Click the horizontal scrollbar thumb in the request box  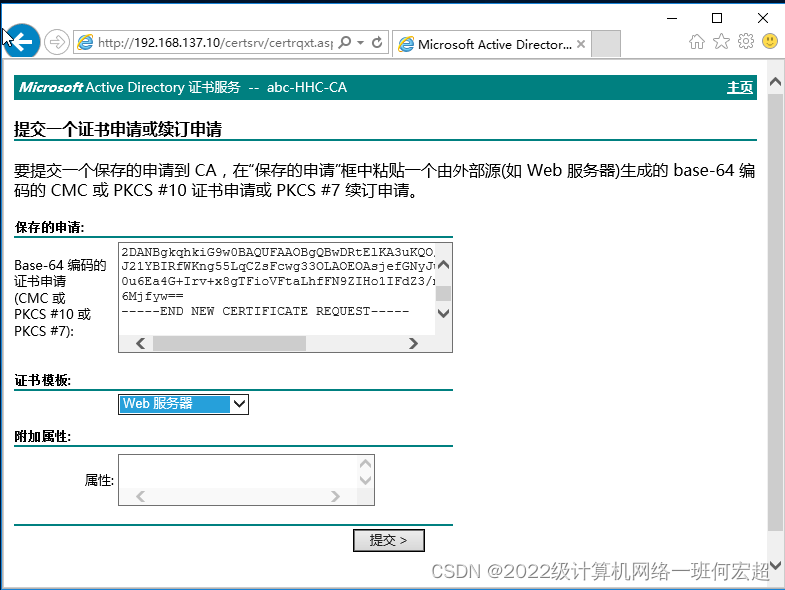[229, 343]
